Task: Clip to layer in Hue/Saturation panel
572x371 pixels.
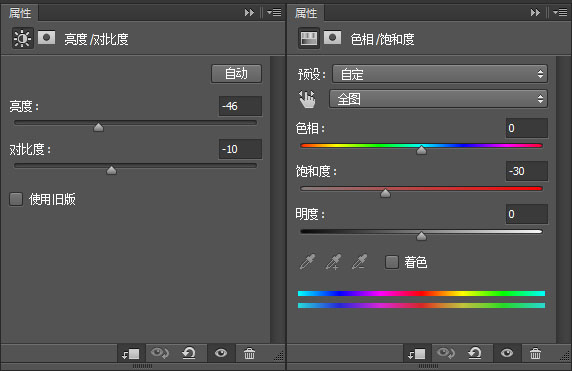Action: (417, 353)
